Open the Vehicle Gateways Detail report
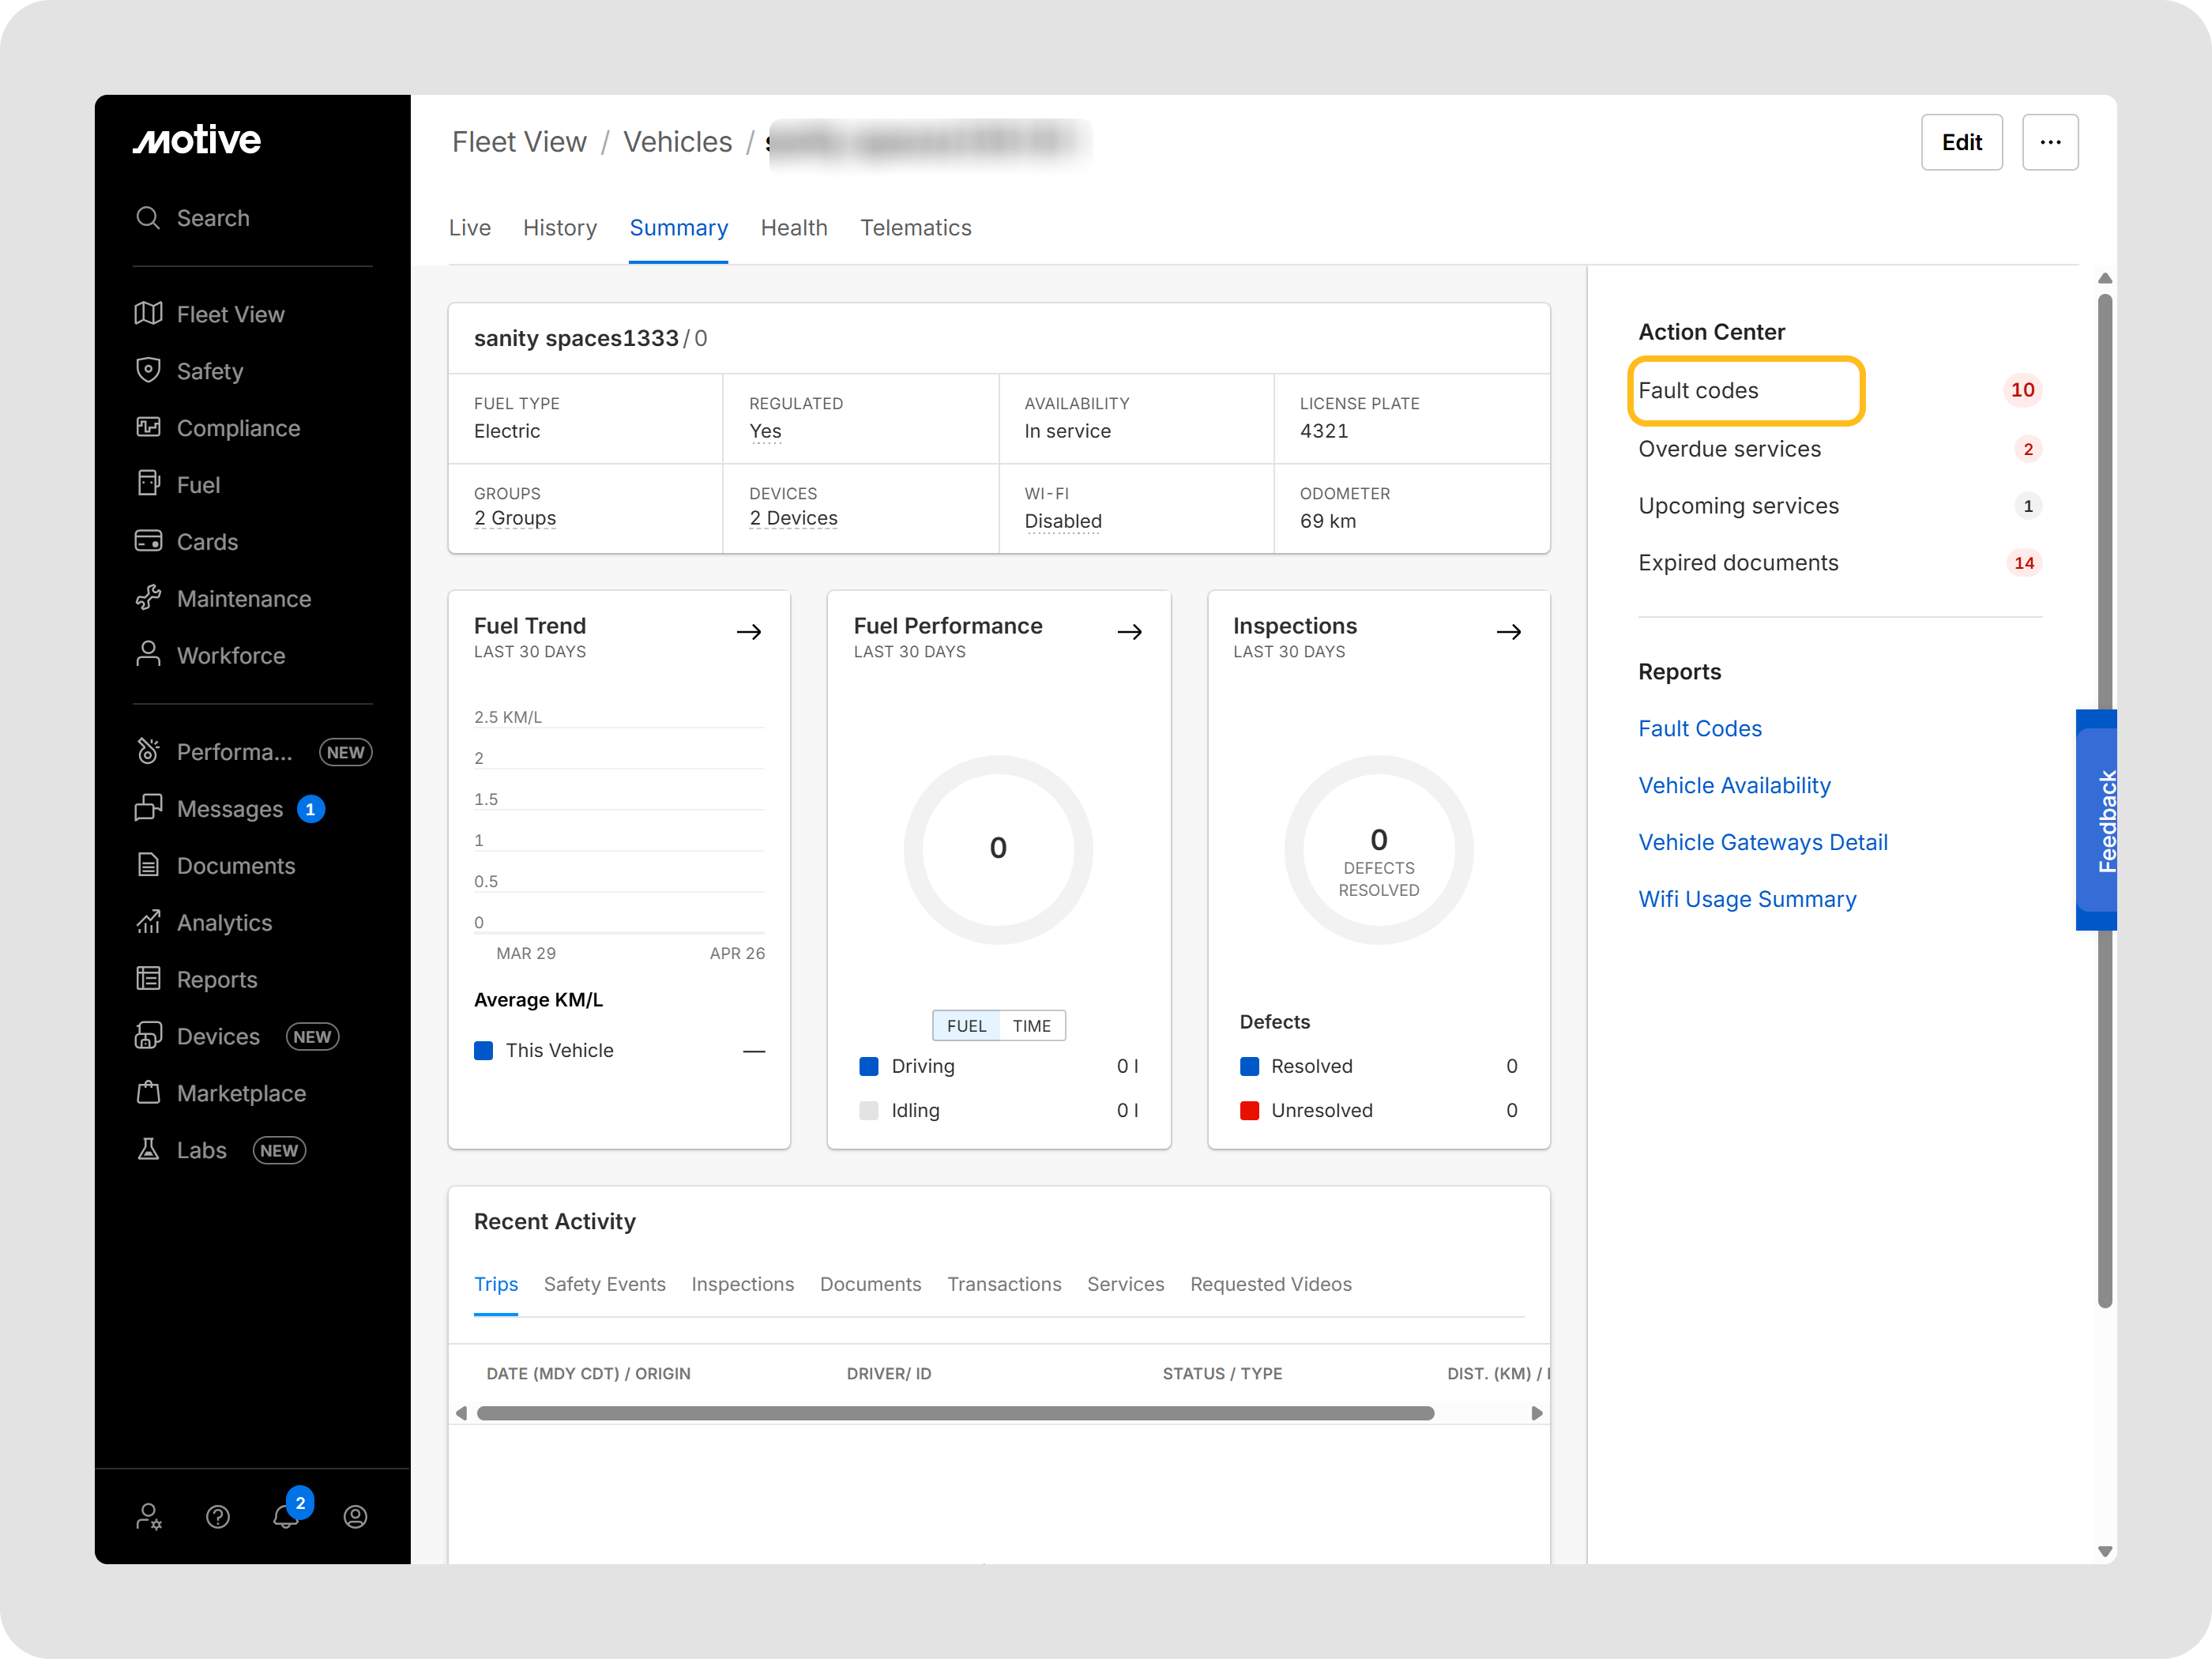This screenshot has height=1659, width=2212. (1763, 842)
